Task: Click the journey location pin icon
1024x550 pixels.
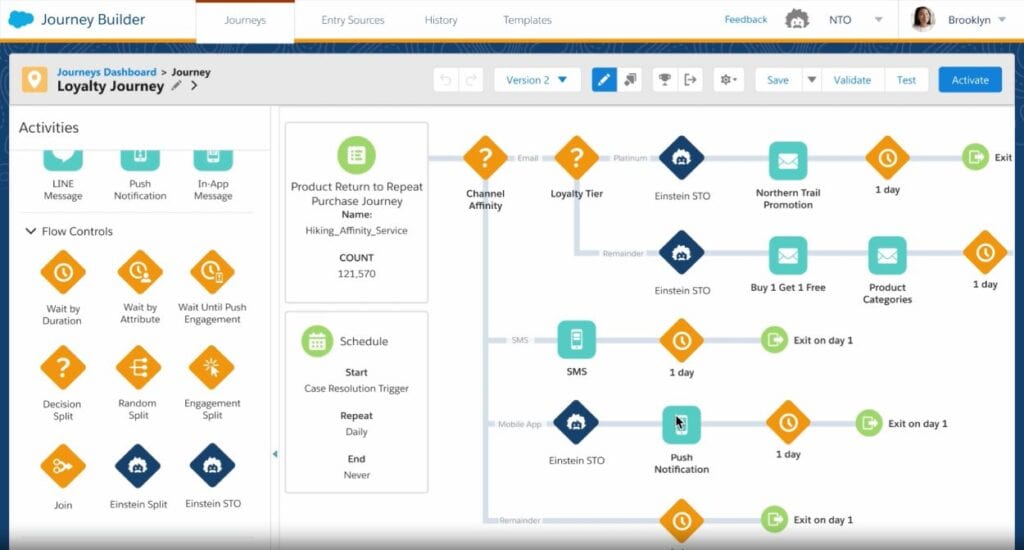Action: pyautogui.click(x=34, y=80)
